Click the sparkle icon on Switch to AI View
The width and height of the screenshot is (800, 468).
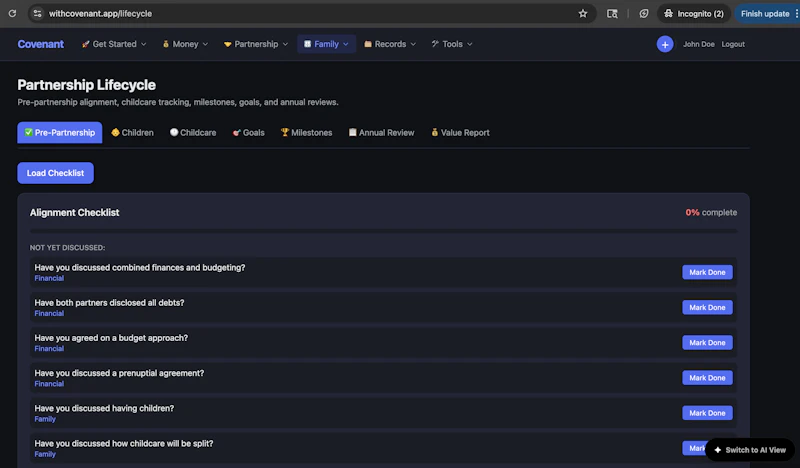[x=717, y=450]
